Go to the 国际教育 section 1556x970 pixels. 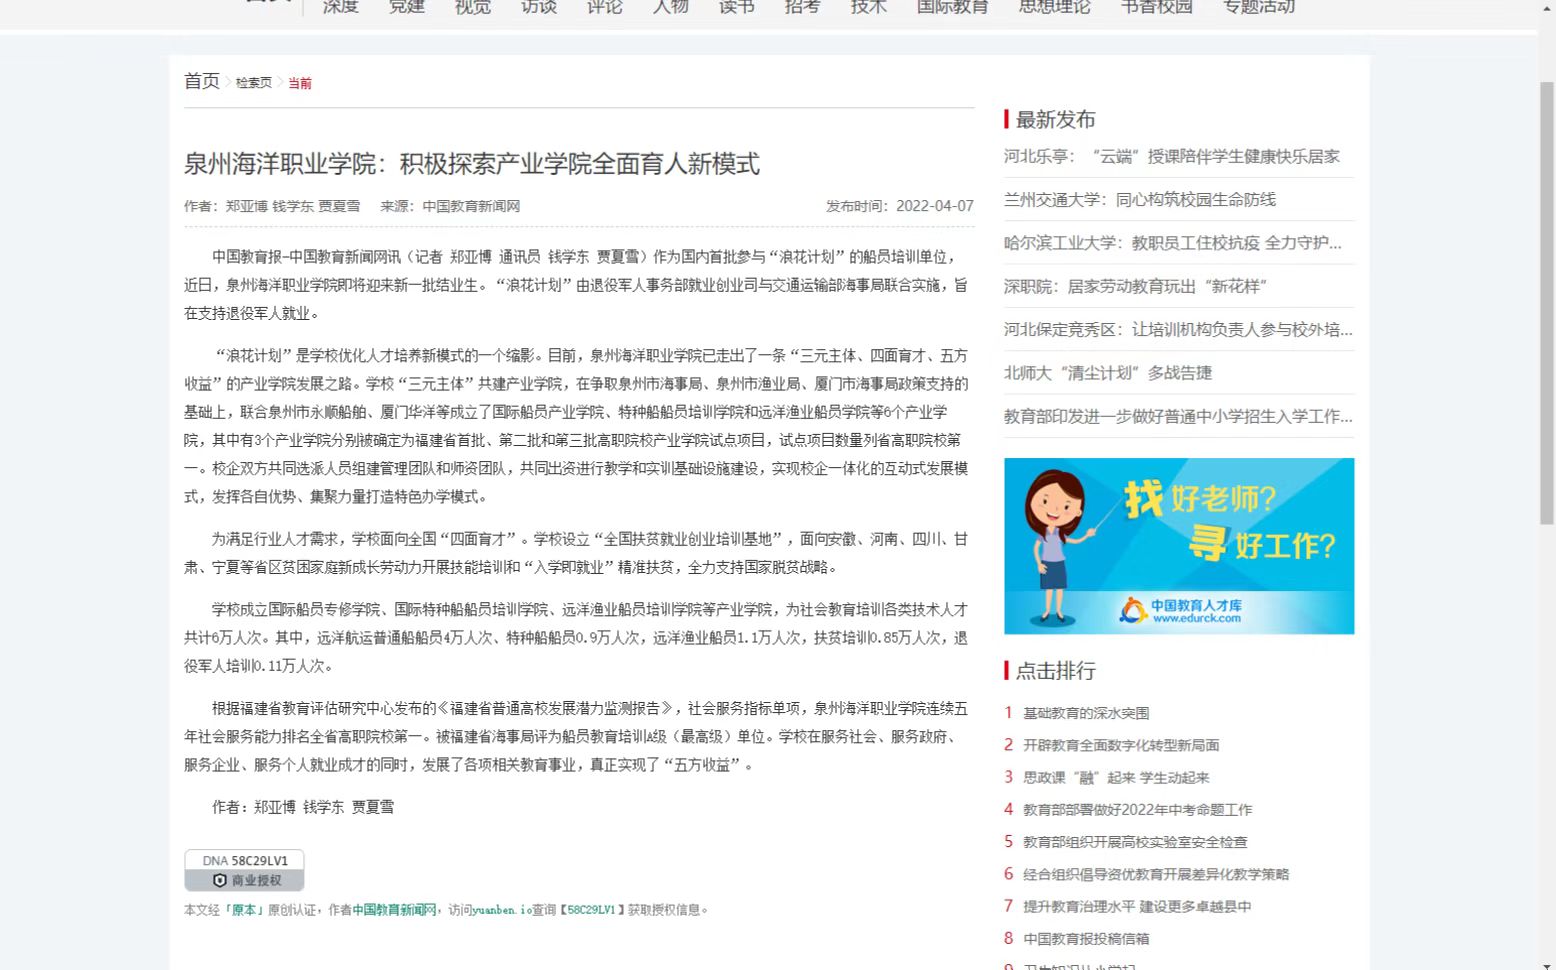(952, 7)
